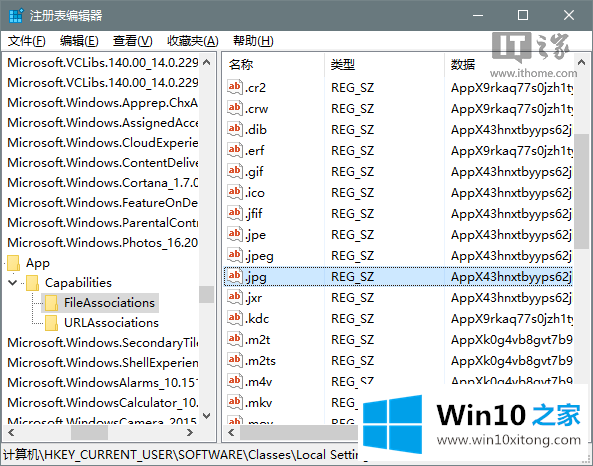This screenshot has width=593, height=466.
Task: Click the FileAssociations folder icon
Action: tap(51, 303)
